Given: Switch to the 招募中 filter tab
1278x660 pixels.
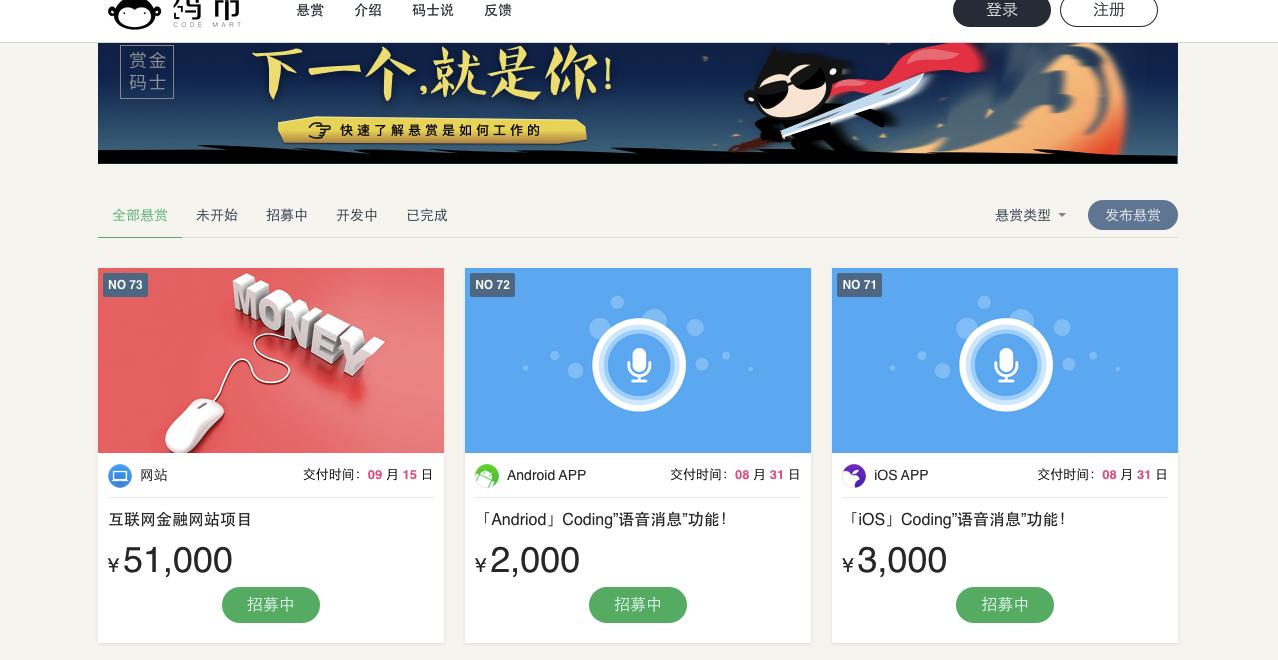Looking at the screenshot, I should (x=287, y=215).
